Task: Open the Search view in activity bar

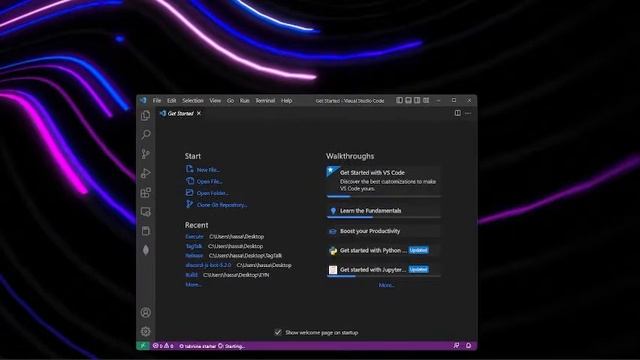Action: click(146, 135)
